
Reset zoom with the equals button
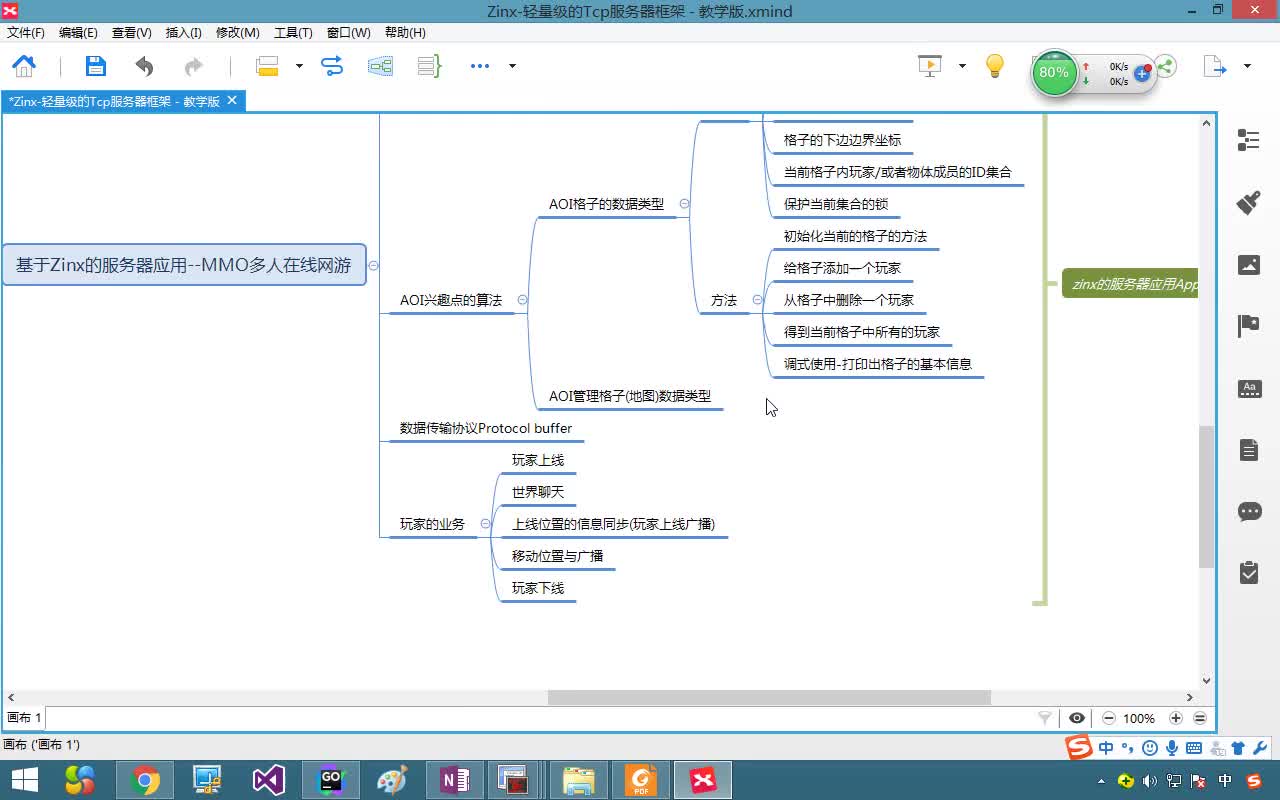(1200, 718)
